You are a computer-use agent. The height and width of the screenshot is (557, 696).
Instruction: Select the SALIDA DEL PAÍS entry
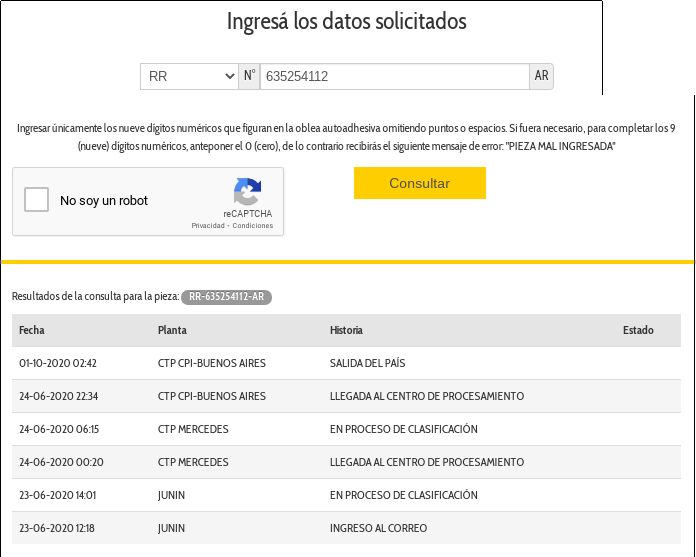click(x=368, y=363)
